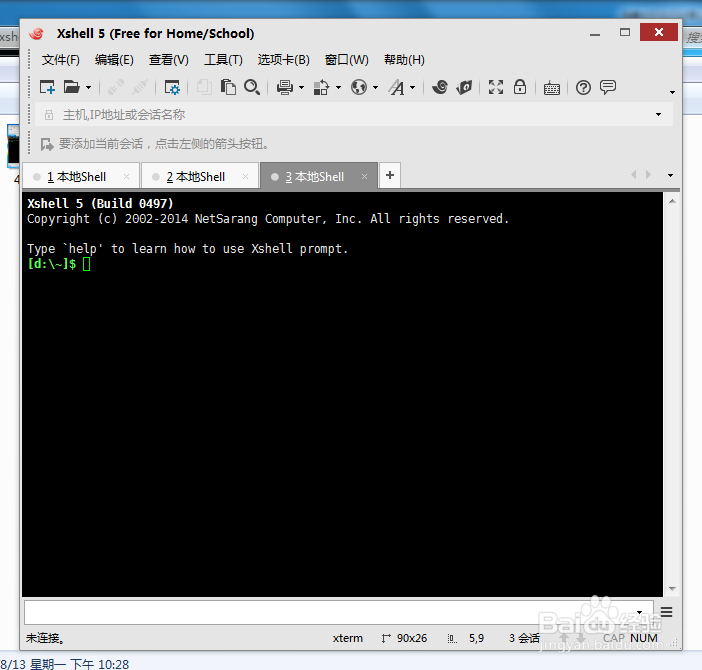This screenshot has height=670, width=702.
Task: Add a new tab with plus button
Action: (390, 175)
